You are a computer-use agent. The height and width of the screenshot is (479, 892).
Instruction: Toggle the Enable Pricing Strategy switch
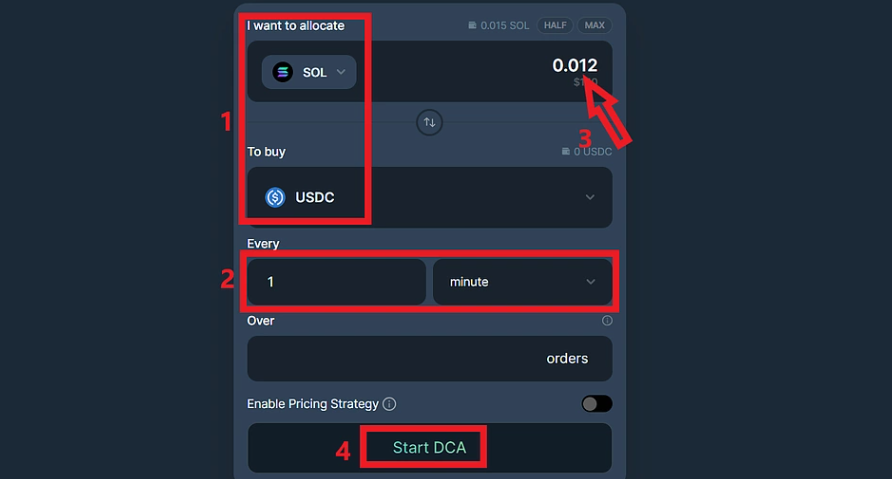tap(597, 404)
